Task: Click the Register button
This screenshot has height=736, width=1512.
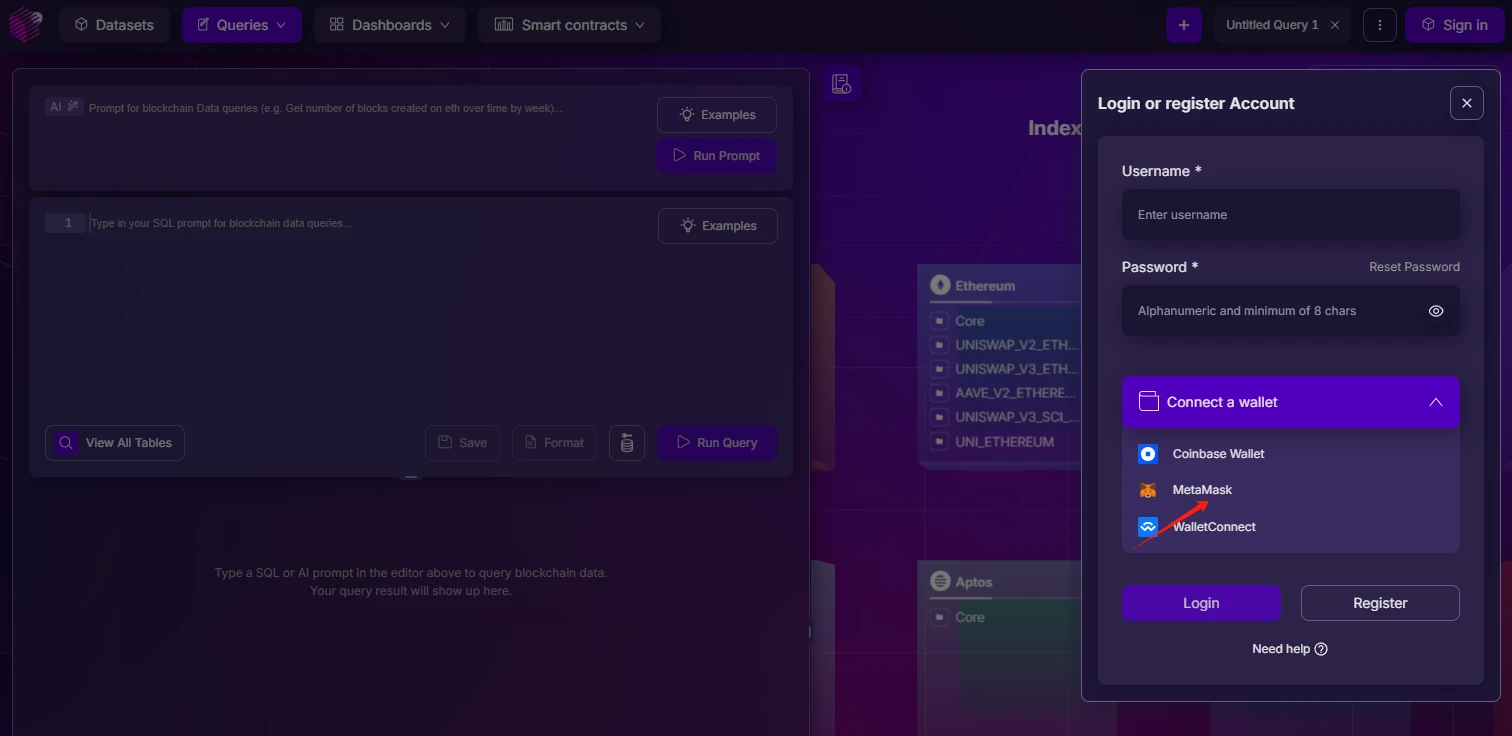Action: 1379,603
